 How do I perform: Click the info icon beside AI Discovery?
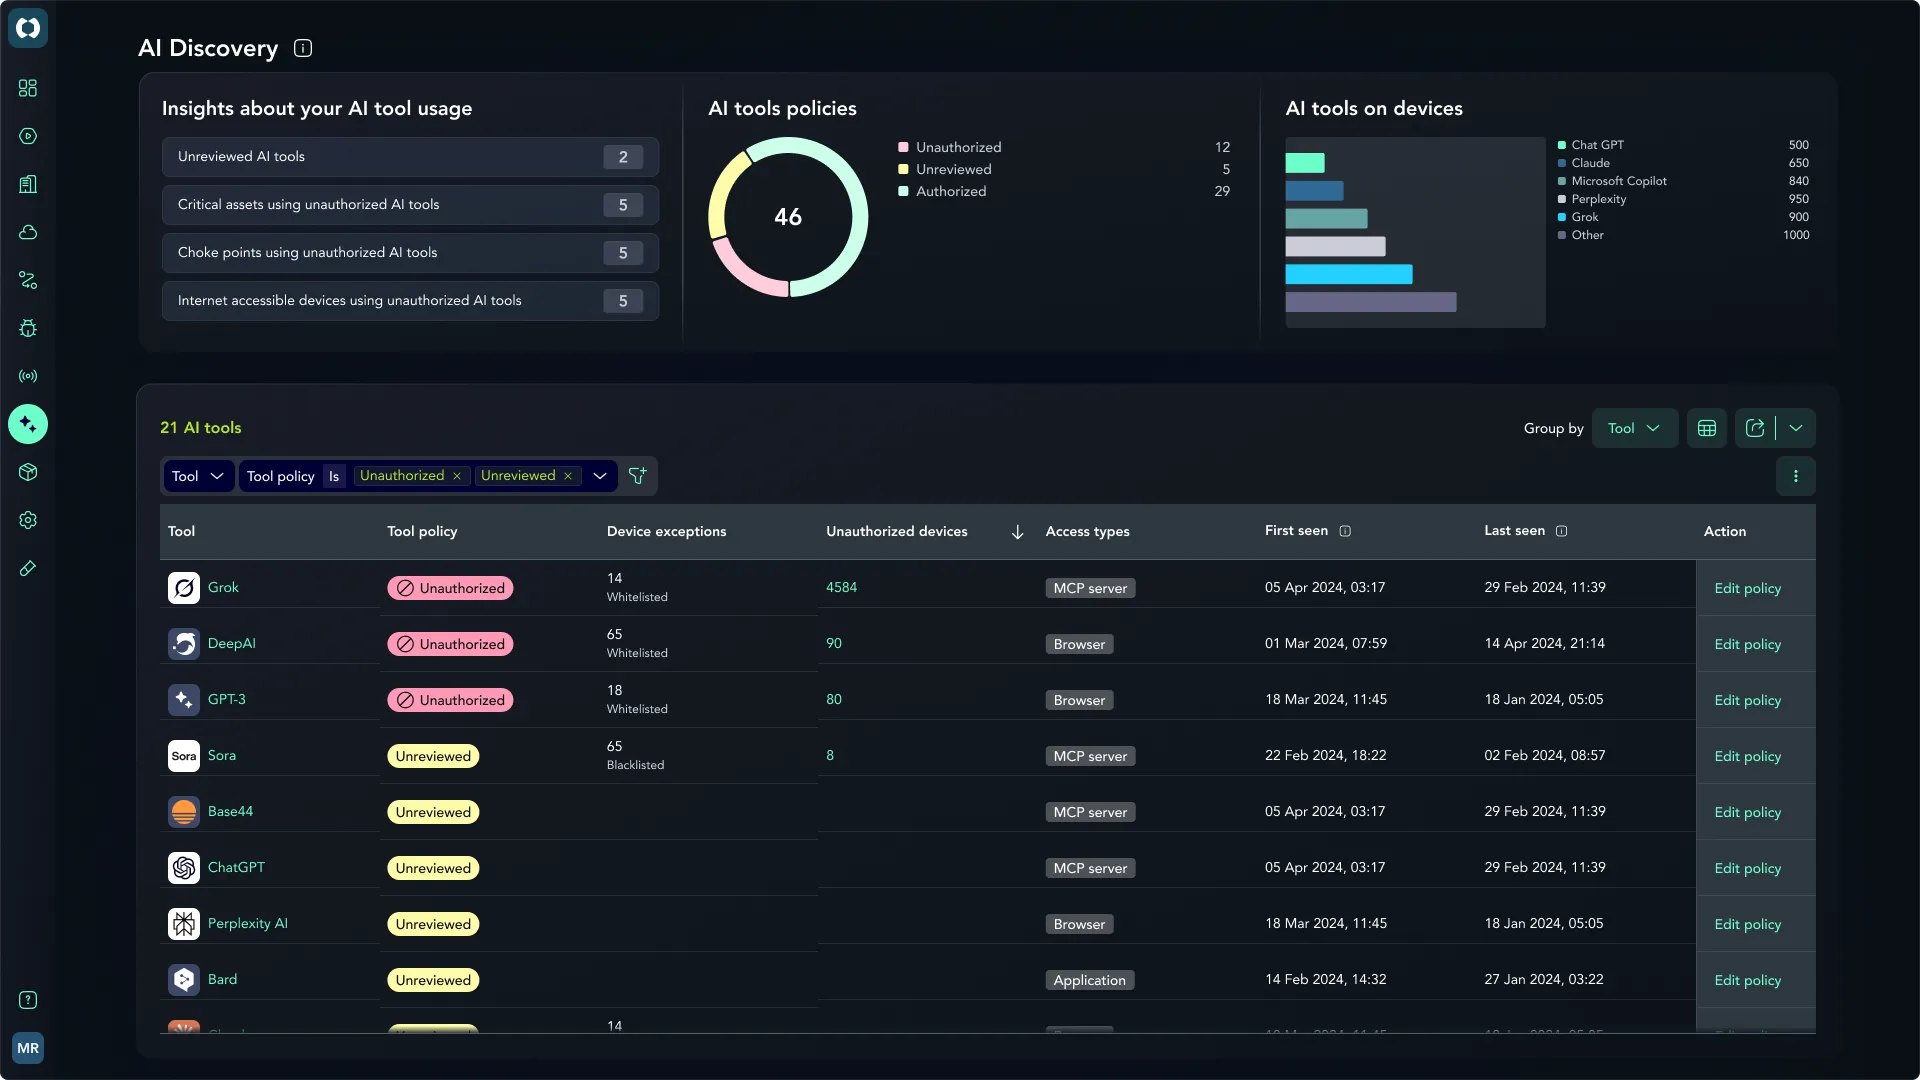(x=303, y=48)
